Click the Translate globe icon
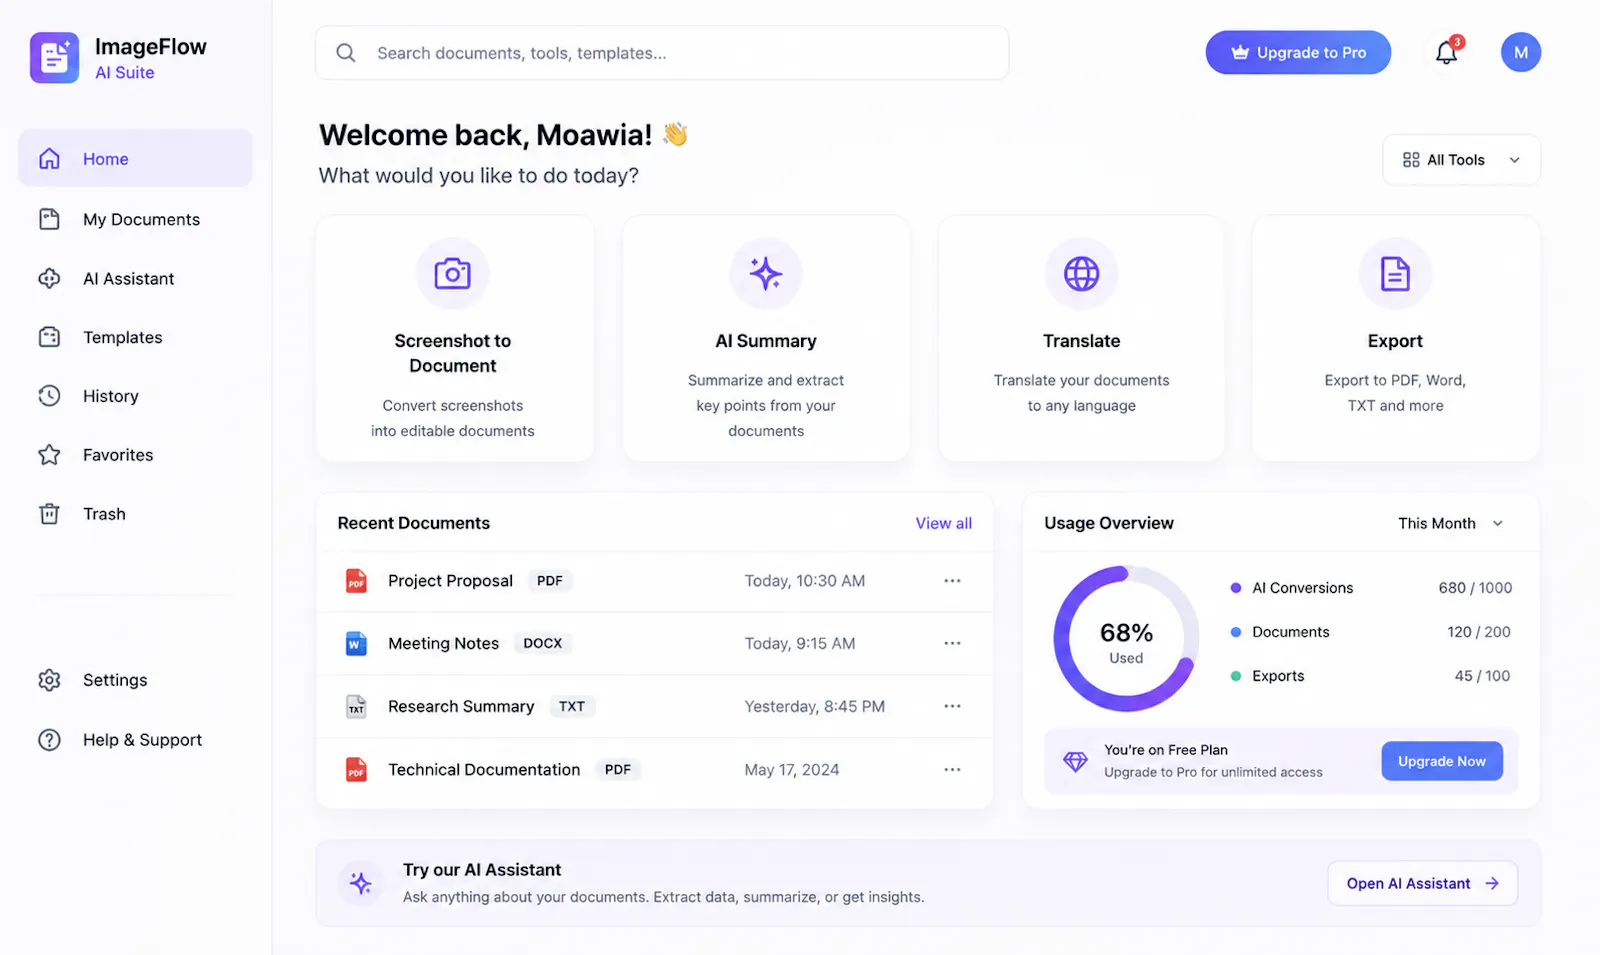Screen dimensions: 1600x955 pyautogui.click(x=1081, y=273)
